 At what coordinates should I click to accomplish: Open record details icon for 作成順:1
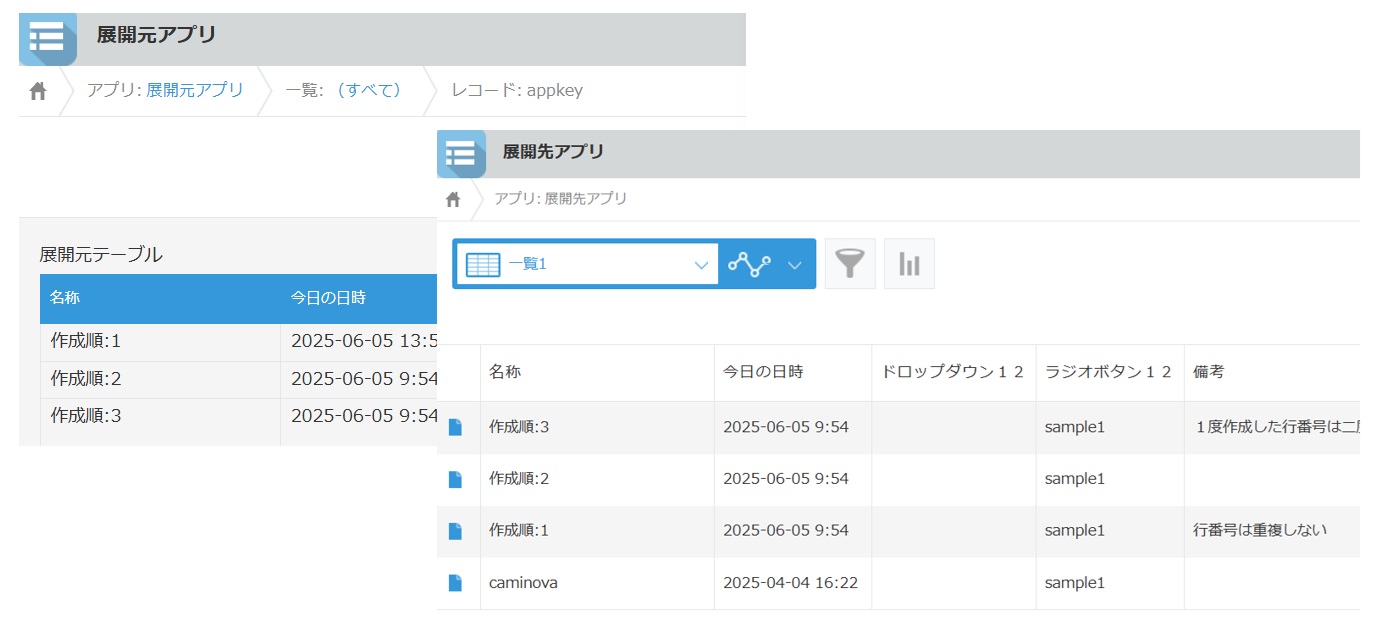point(455,531)
